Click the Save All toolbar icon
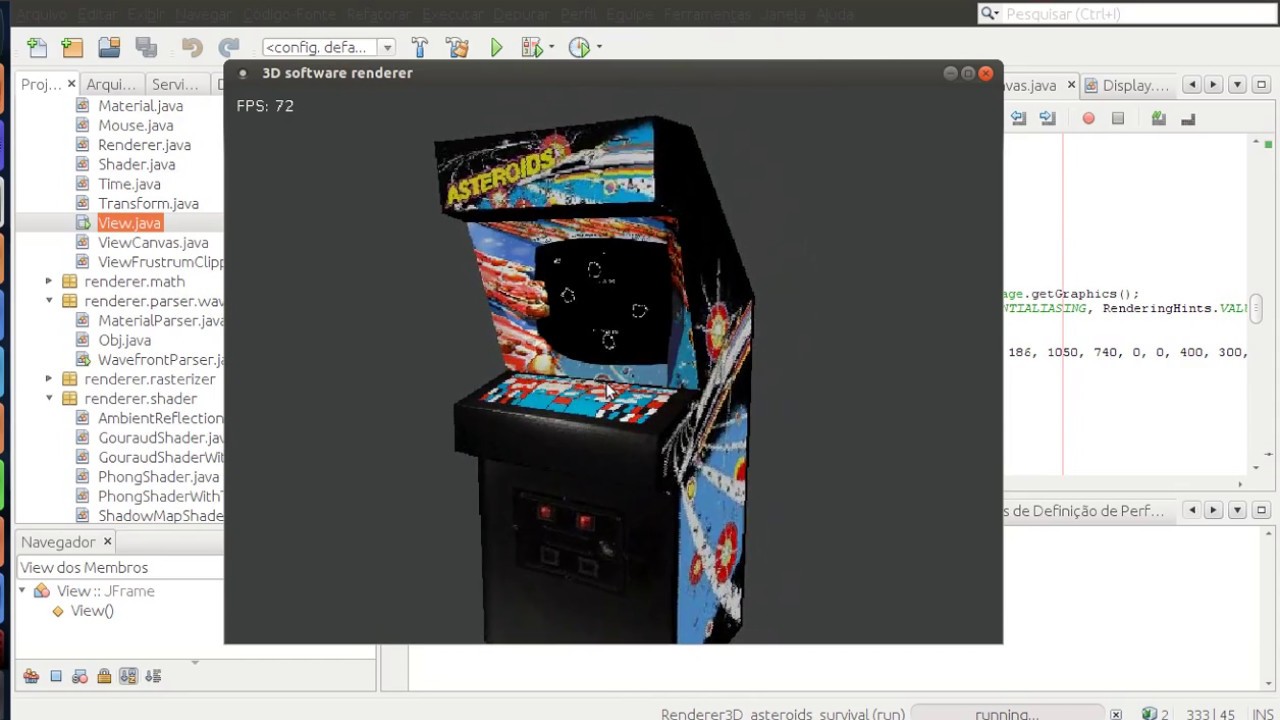This screenshot has height=720, width=1280. (x=146, y=47)
